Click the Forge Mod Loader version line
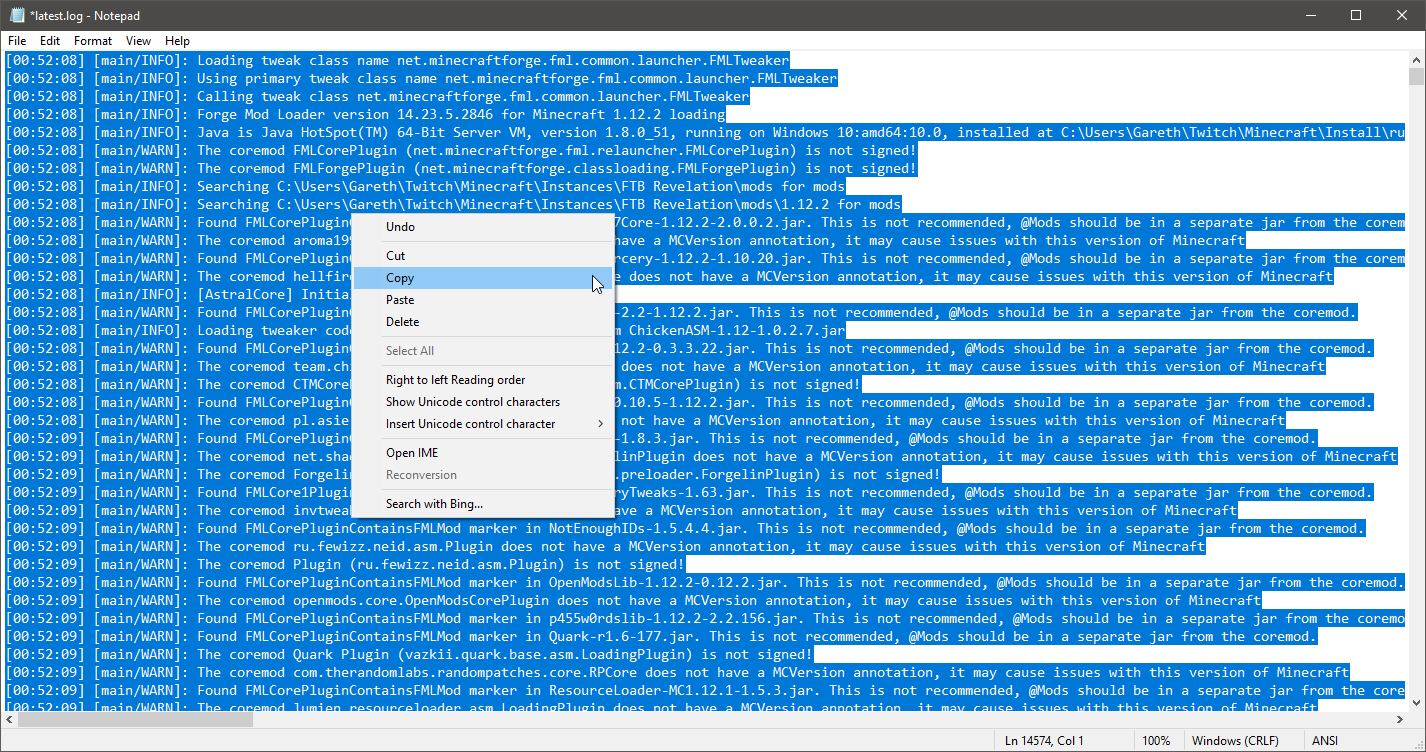 366,114
